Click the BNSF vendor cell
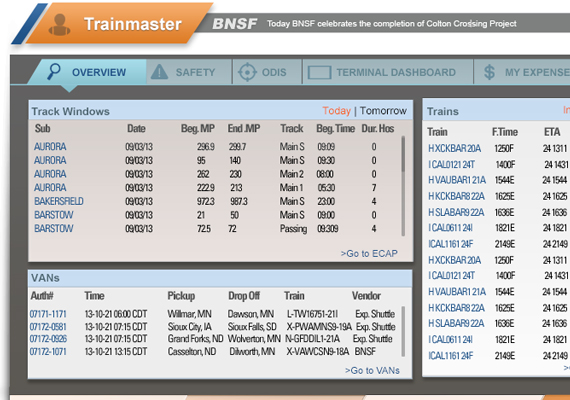570x400 pixels. click(x=365, y=352)
